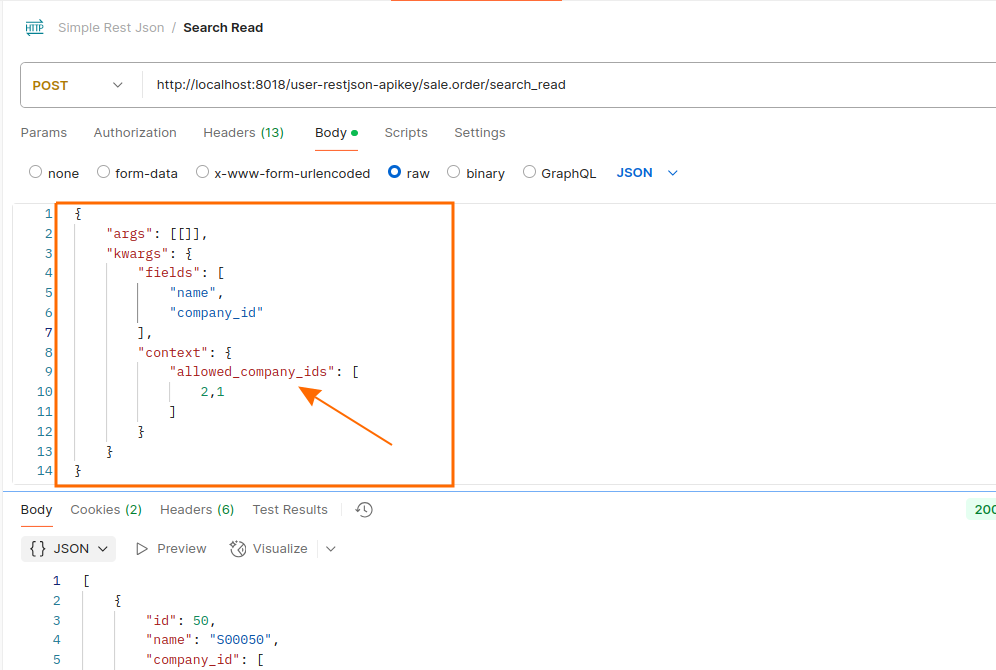Select the none body radio option
The image size is (996, 670).
click(36, 172)
